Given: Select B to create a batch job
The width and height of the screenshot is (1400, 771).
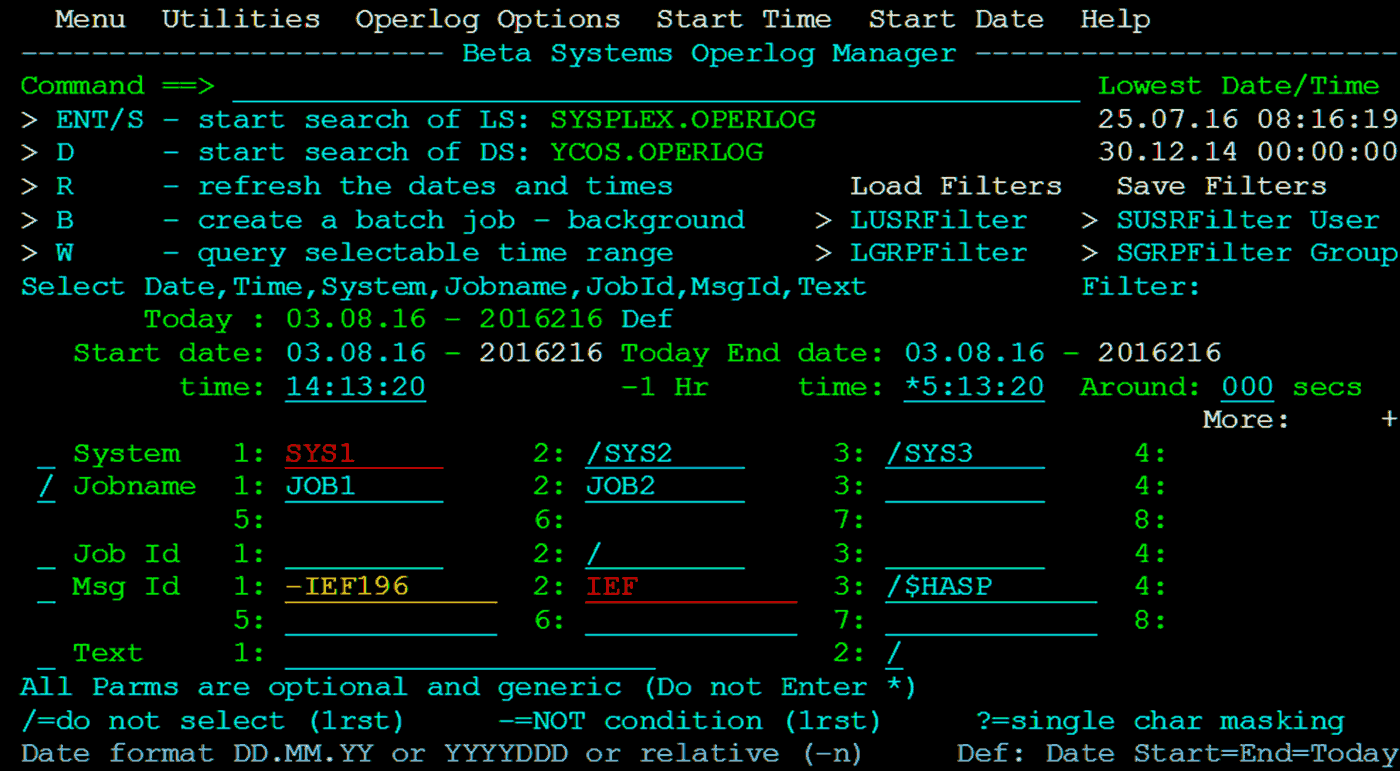Looking at the screenshot, I should 65,220.
